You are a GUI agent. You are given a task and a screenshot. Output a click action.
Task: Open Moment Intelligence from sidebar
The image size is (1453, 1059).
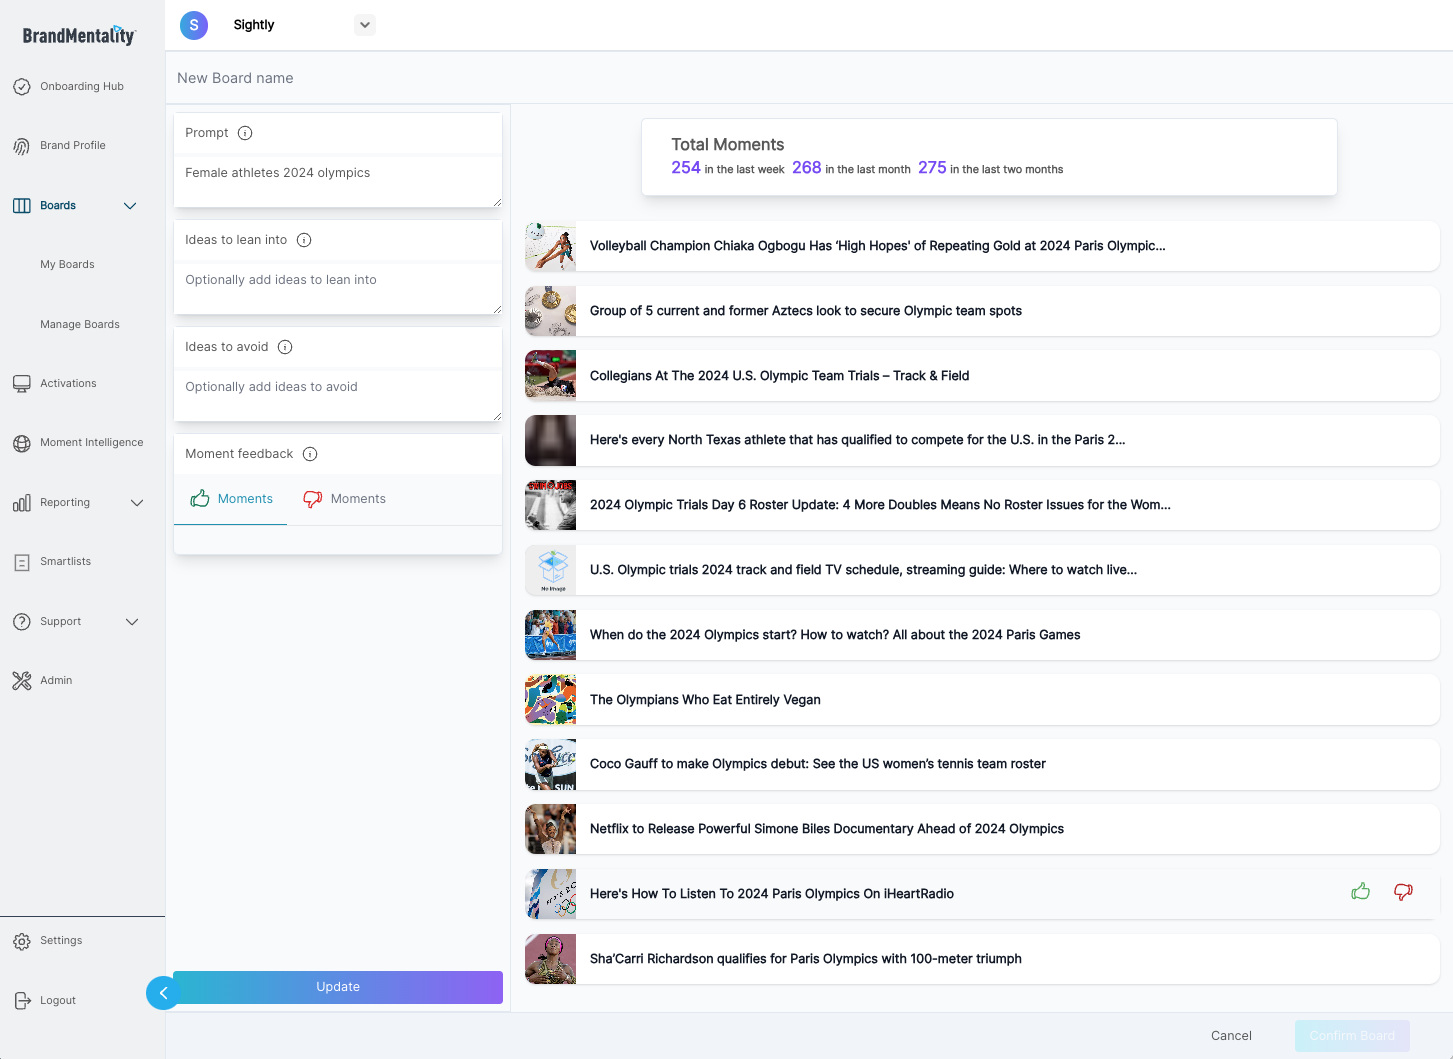tap(91, 443)
